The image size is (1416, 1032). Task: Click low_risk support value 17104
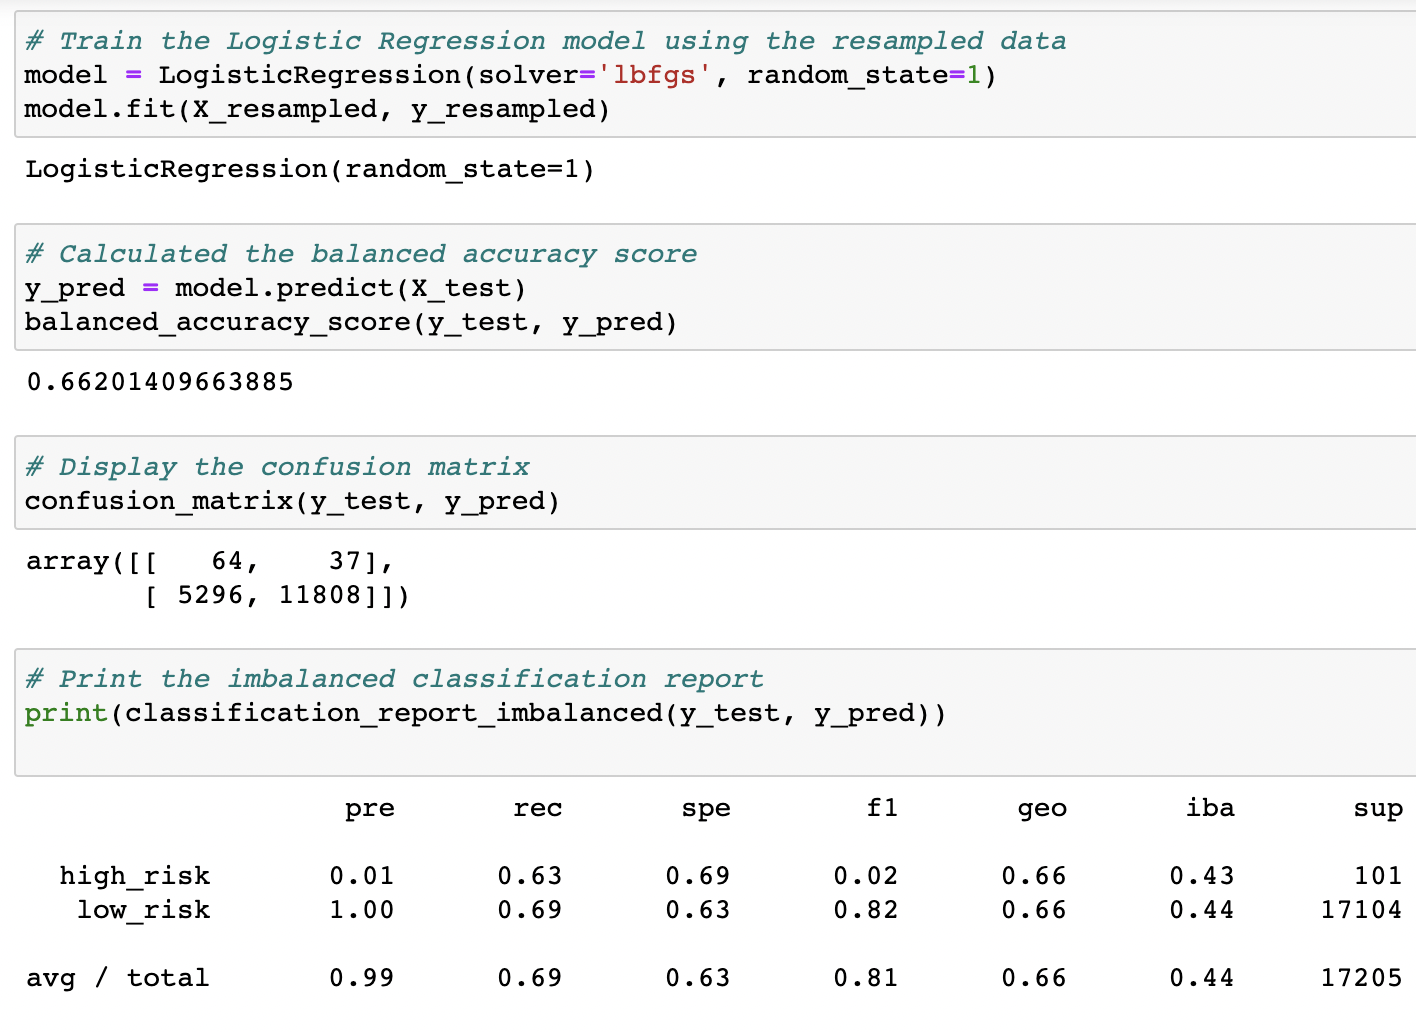tap(1362, 910)
